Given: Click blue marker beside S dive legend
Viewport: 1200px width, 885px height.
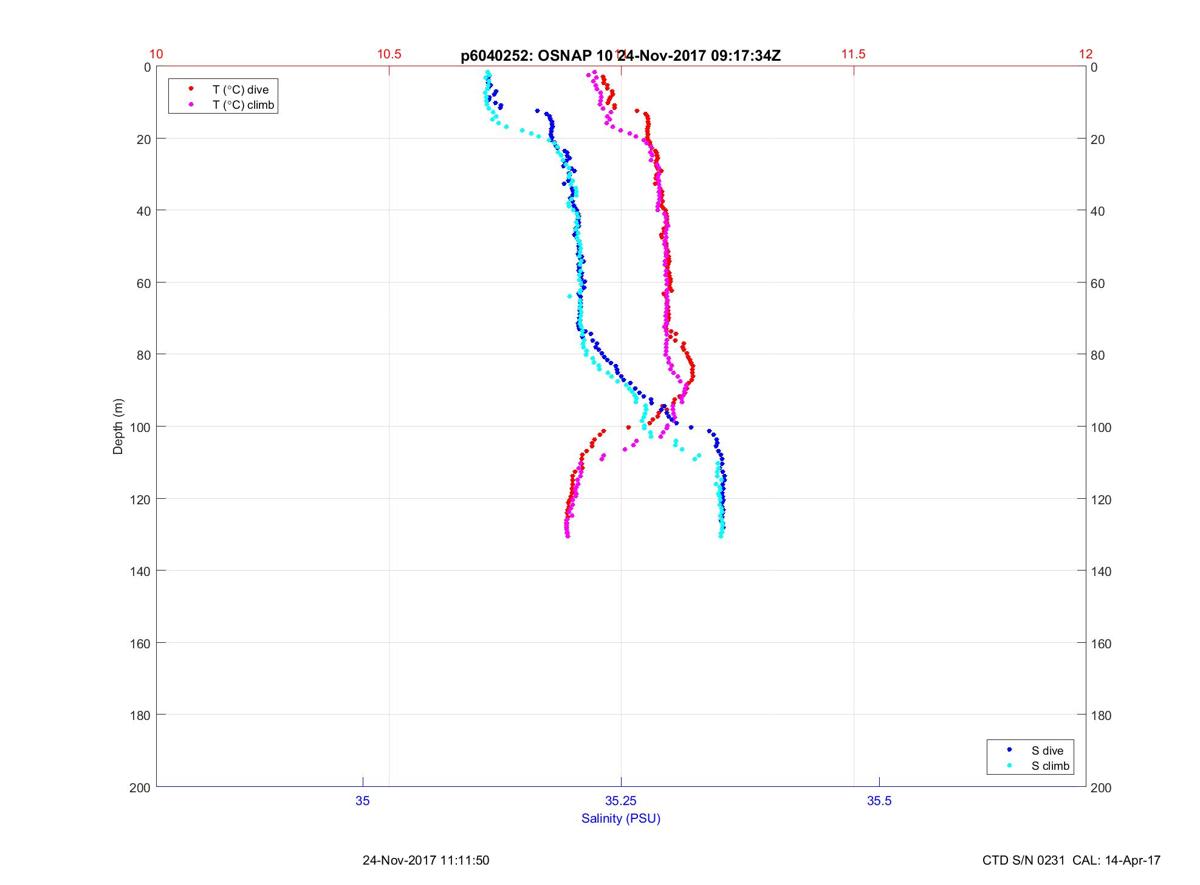Looking at the screenshot, I should click(1010, 750).
